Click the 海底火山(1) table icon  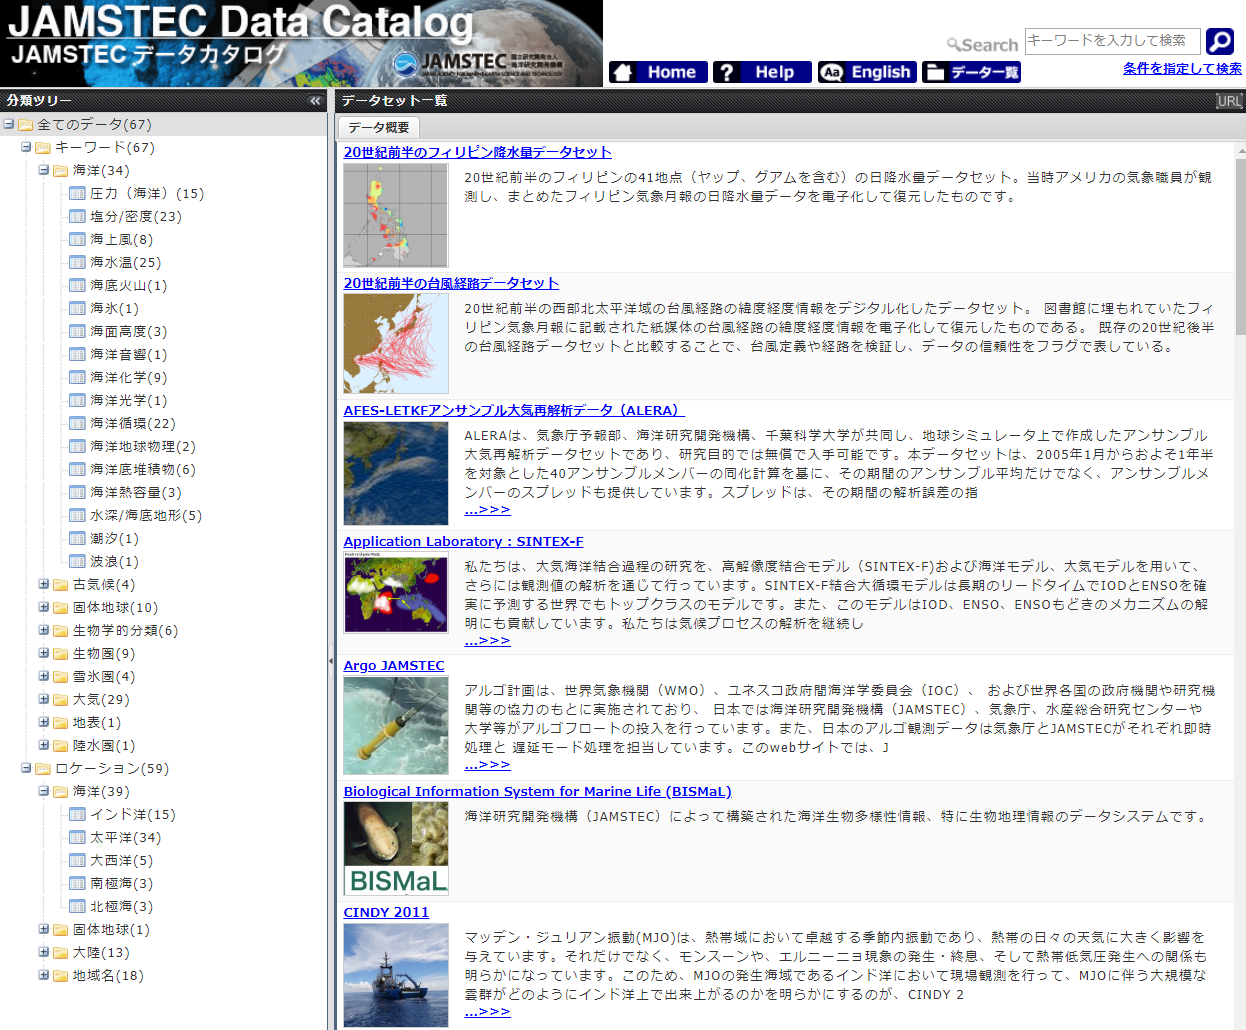[77, 286]
